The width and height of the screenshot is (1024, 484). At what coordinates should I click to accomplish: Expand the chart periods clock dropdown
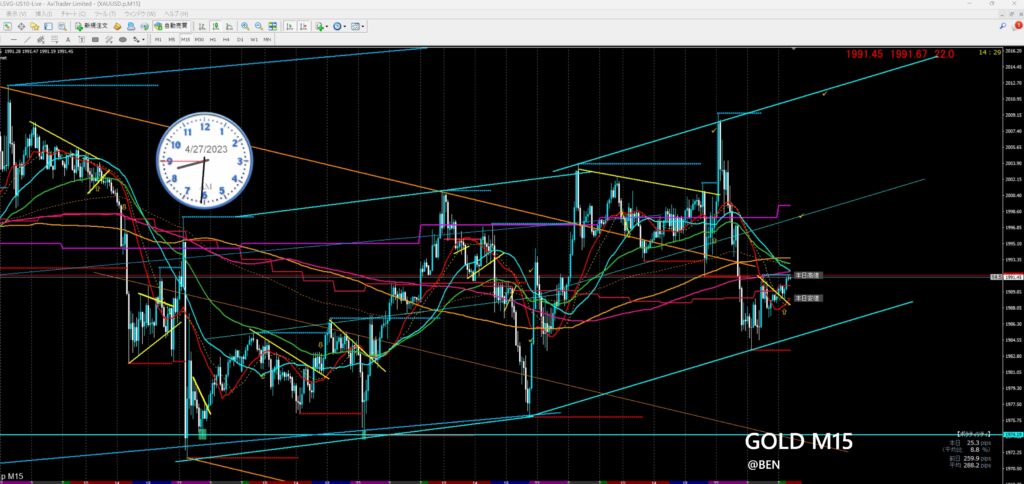(340, 27)
